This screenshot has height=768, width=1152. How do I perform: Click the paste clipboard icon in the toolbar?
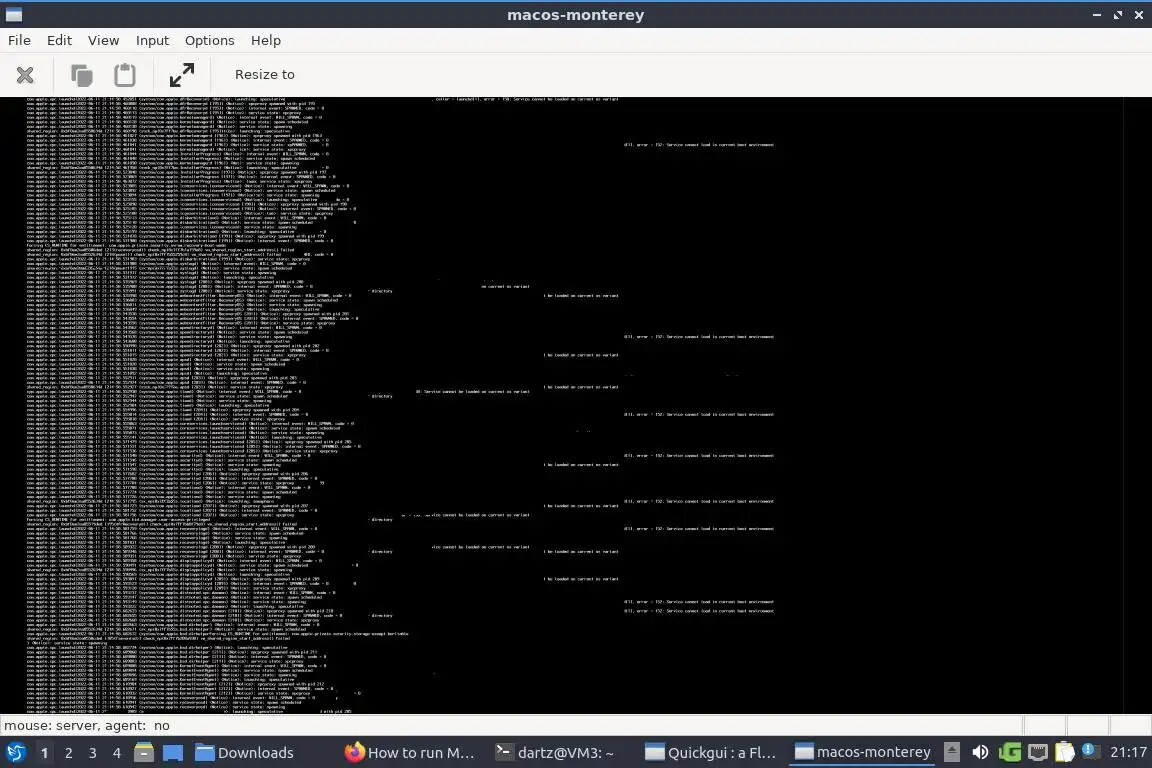point(125,75)
